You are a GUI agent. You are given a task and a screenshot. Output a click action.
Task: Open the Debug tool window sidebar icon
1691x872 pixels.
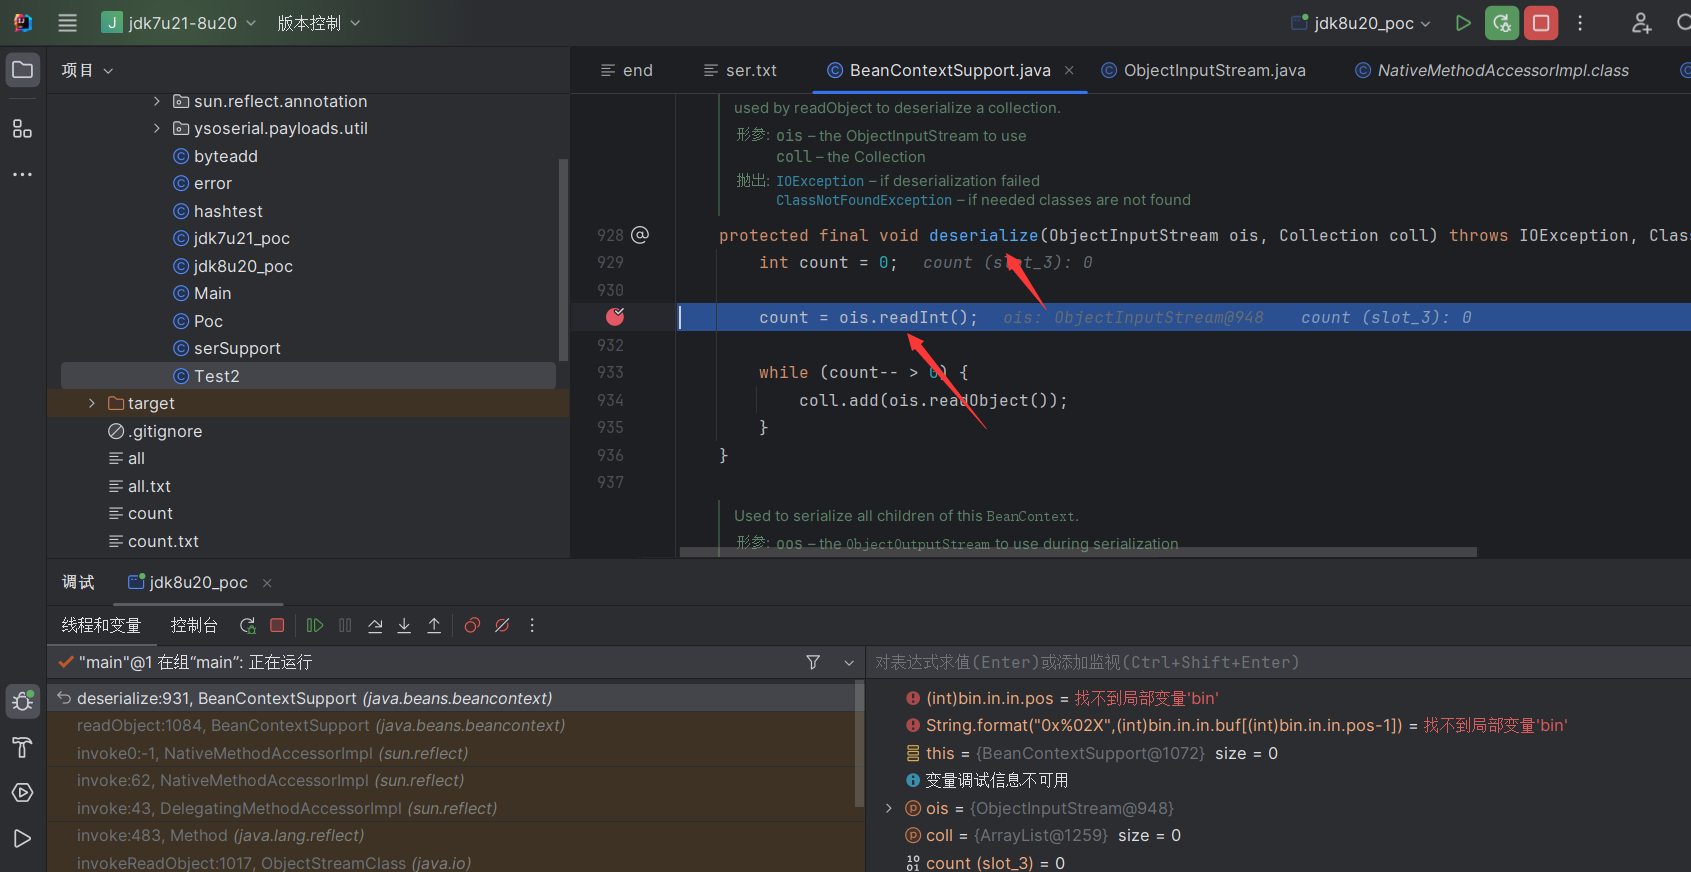tap(22, 702)
